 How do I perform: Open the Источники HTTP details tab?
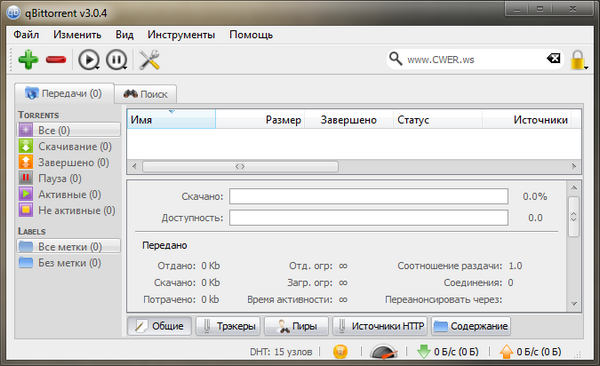click(380, 326)
